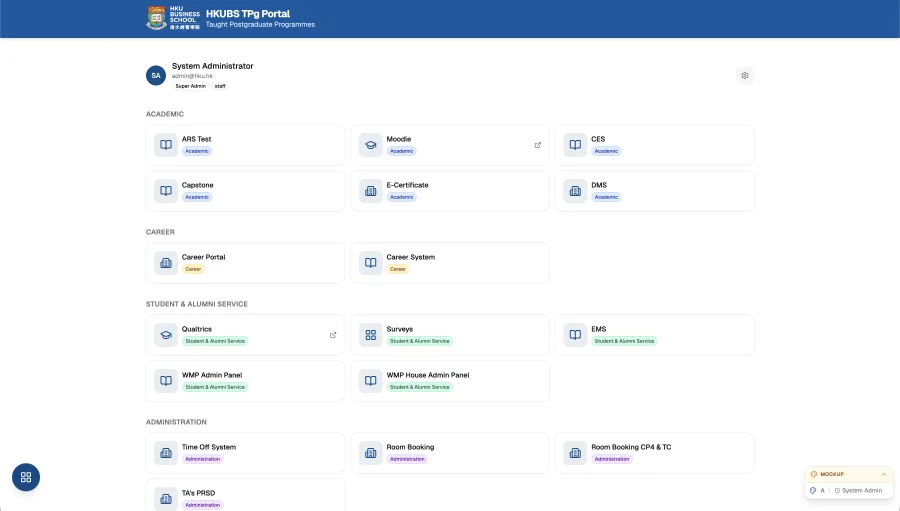The height and width of the screenshot is (511, 900).
Task: Click the Room Booking CP4 & TC title
Action: [x=631, y=447]
